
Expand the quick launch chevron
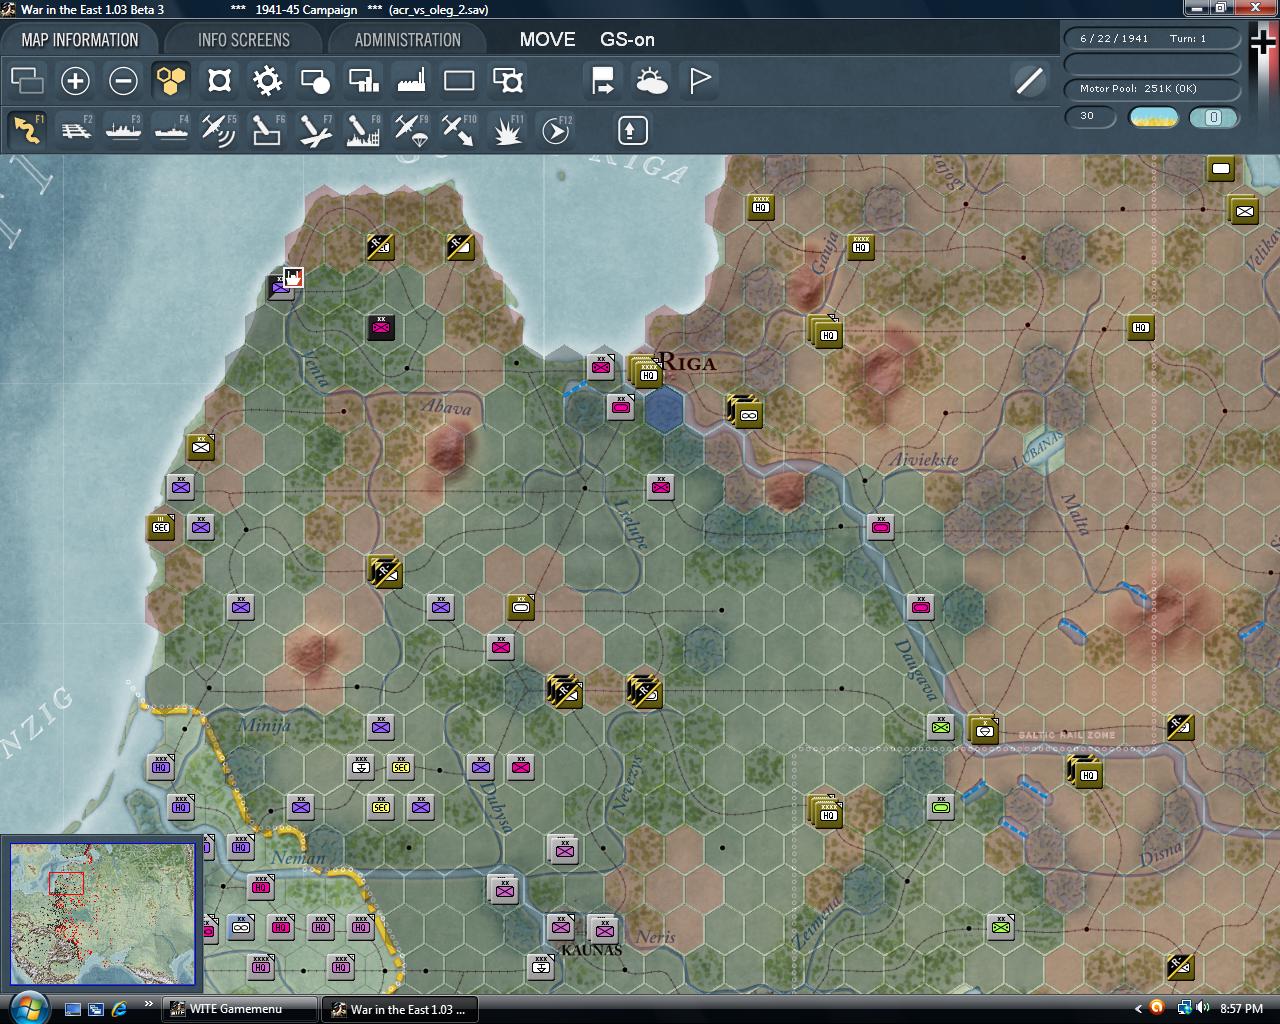tap(149, 1004)
